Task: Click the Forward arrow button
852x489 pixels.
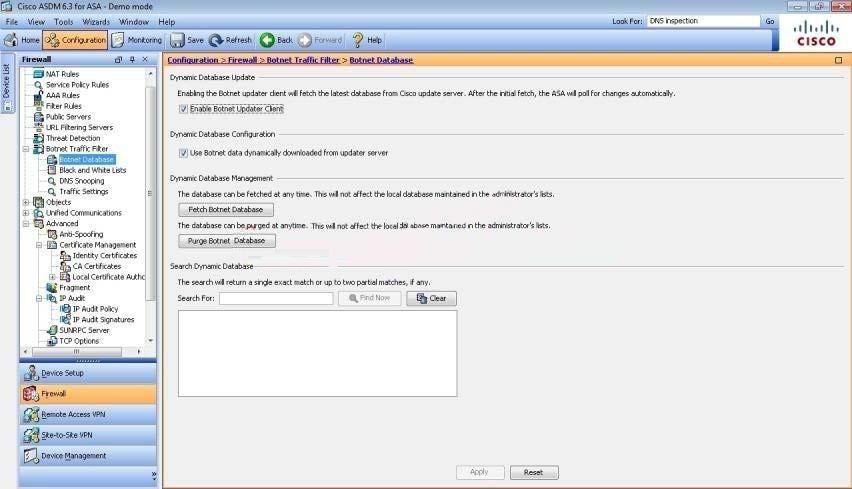Action: pos(321,40)
